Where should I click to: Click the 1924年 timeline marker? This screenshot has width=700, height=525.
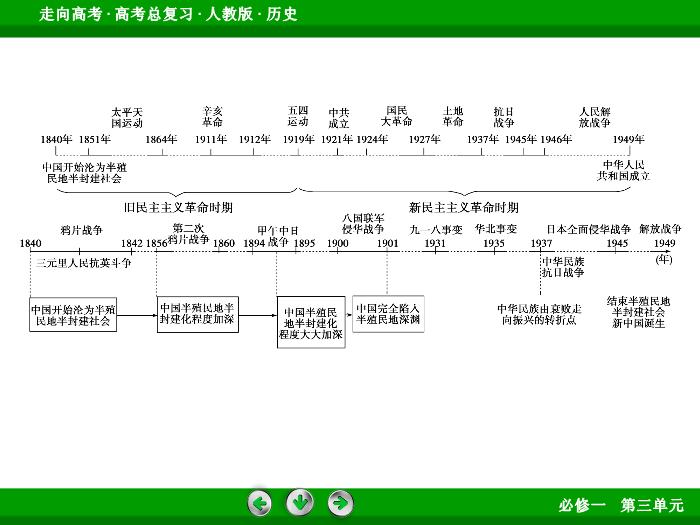(372, 139)
